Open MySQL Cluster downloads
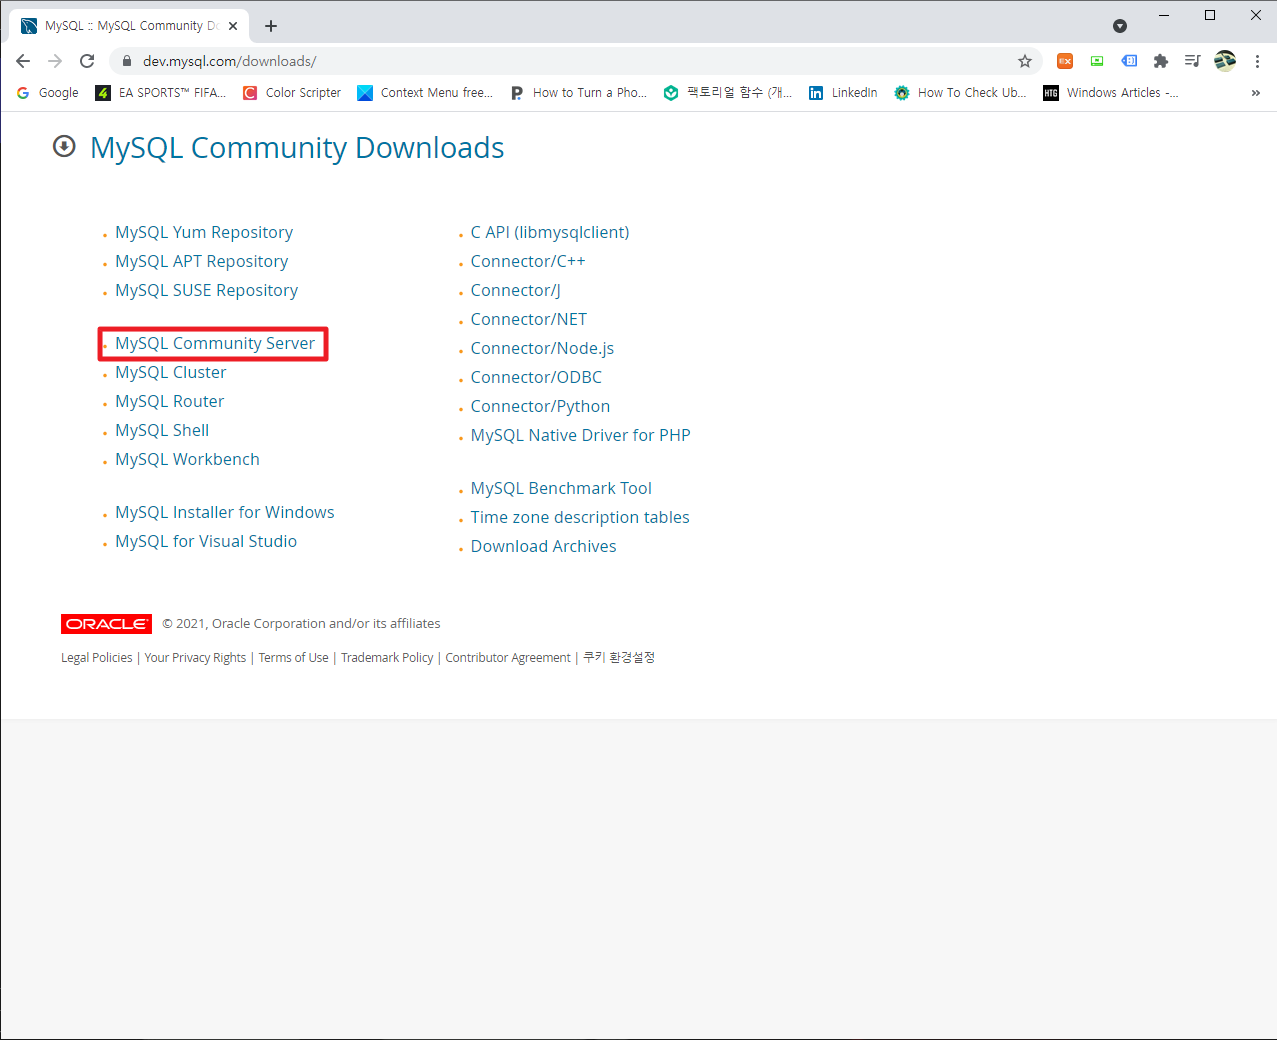 (171, 372)
